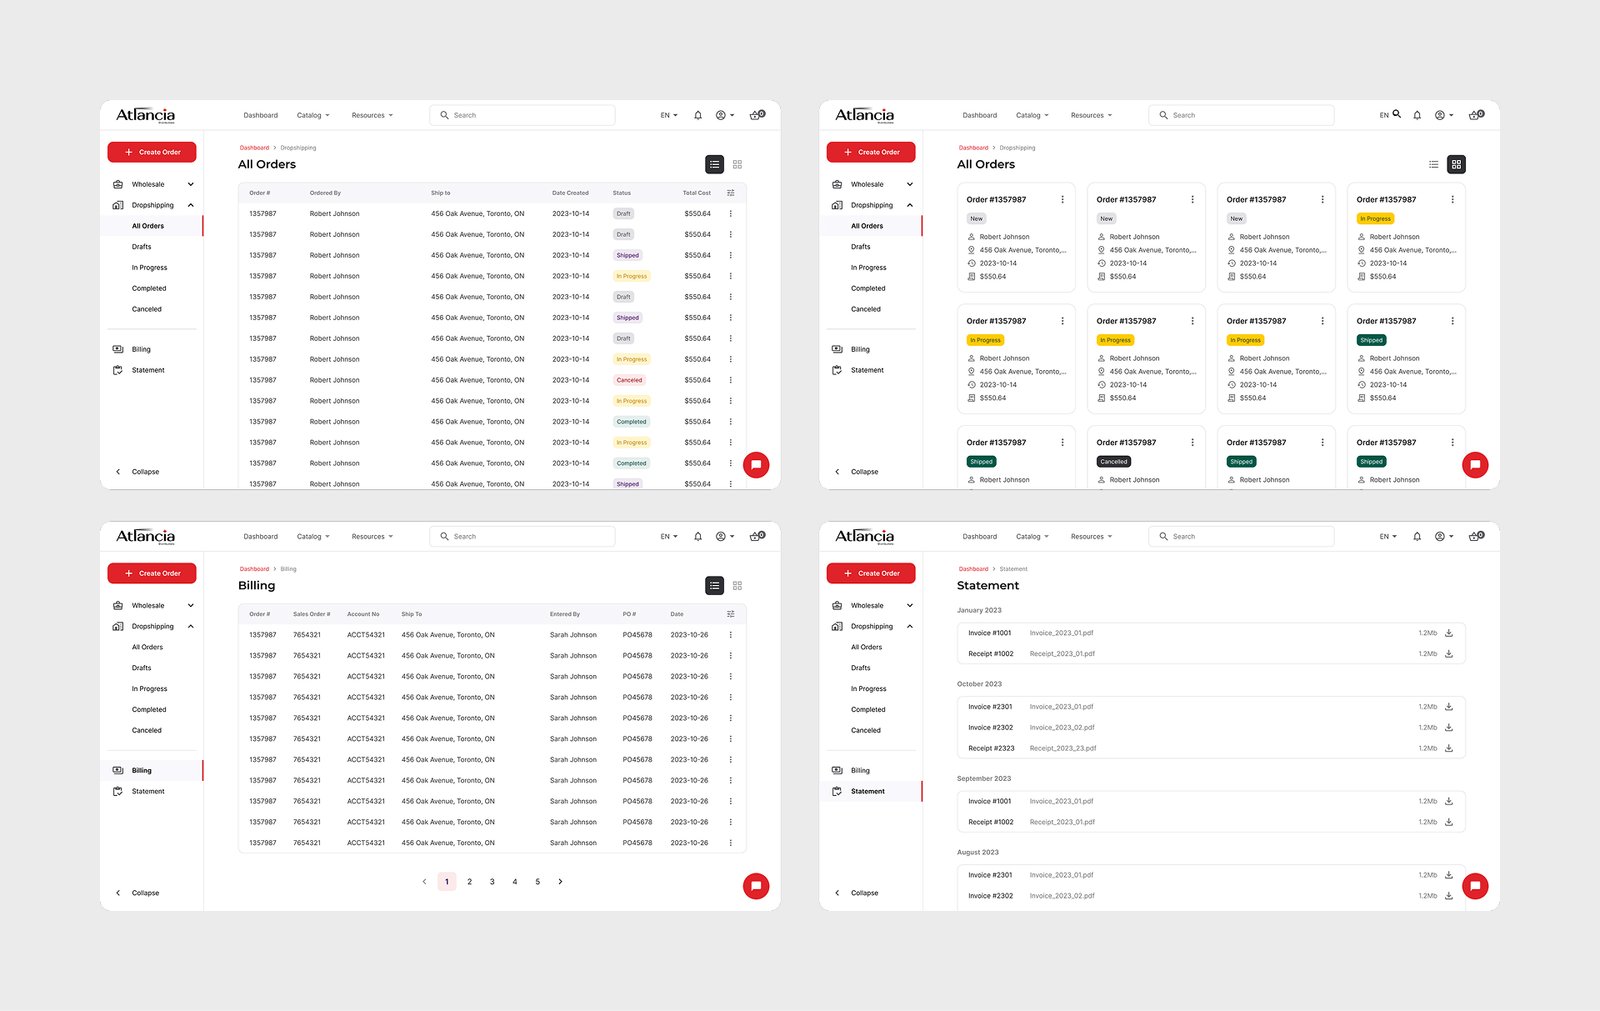Switch the card-view All Orders page to list view
The width and height of the screenshot is (1600, 1011).
pyautogui.click(x=1434, y=164)
